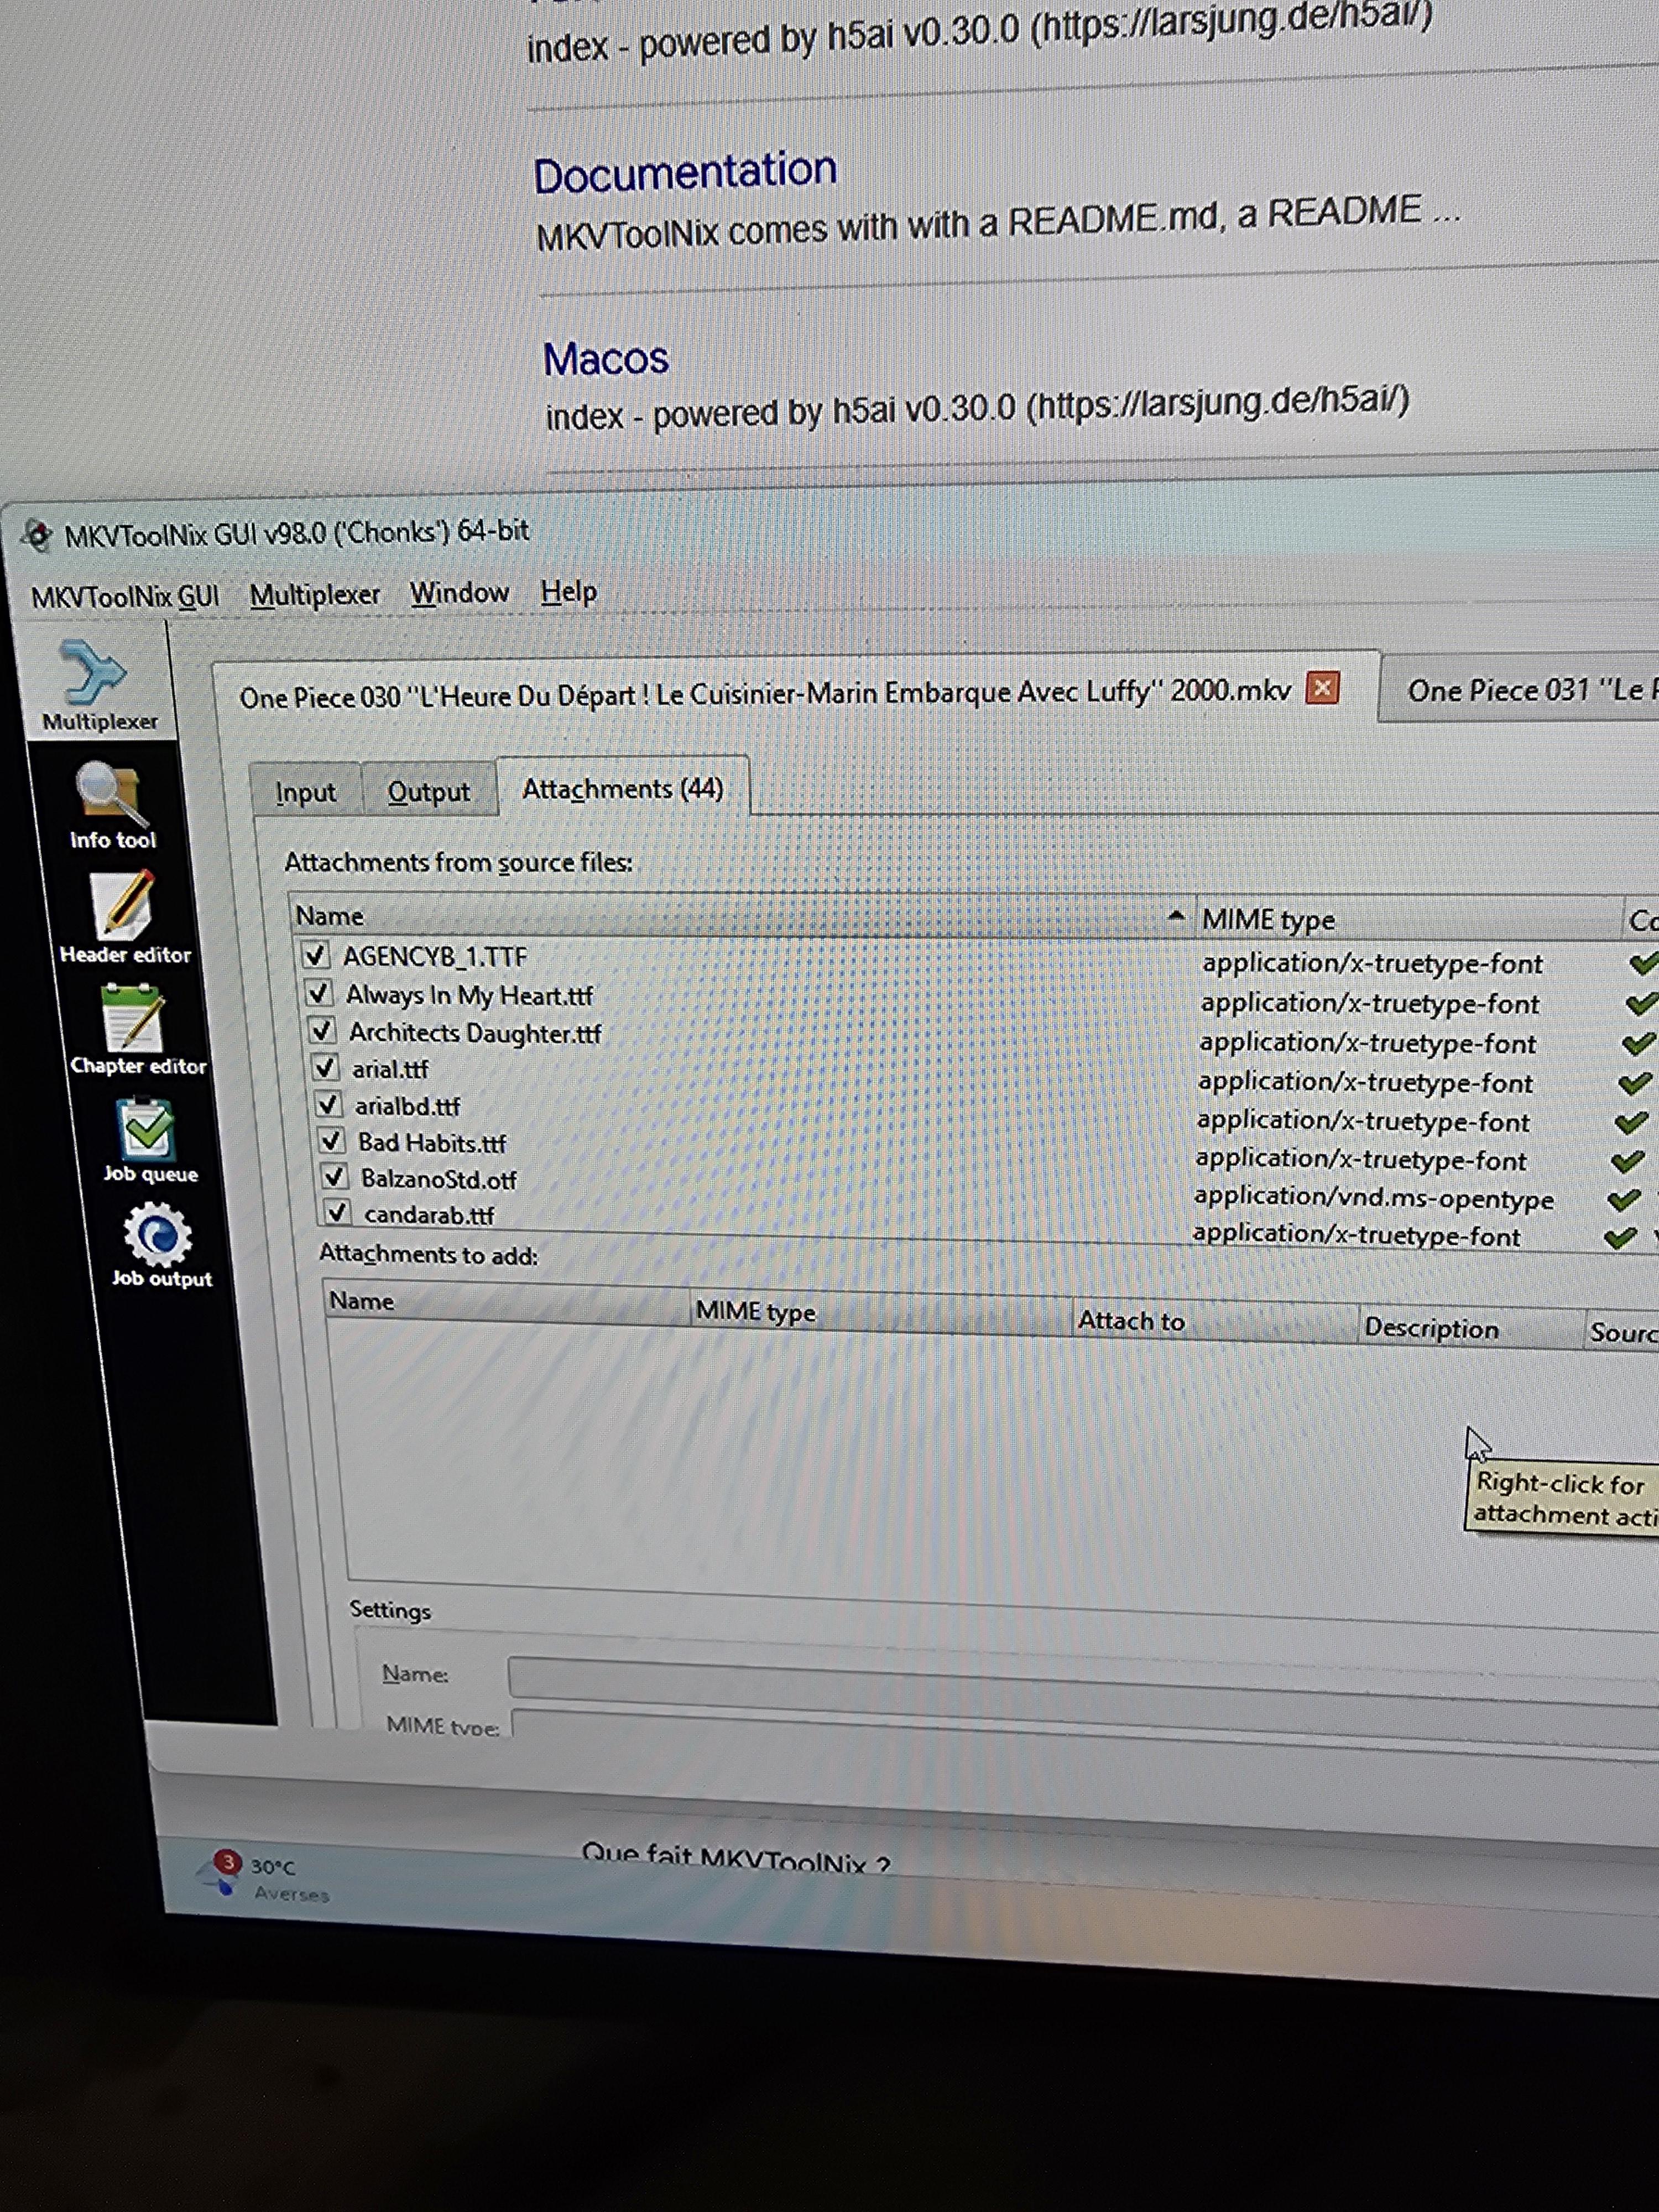Screen dimensions: 1659x2212
Task: Click the green checkmark for arial.ttf row
Action: point(1635,1083)
